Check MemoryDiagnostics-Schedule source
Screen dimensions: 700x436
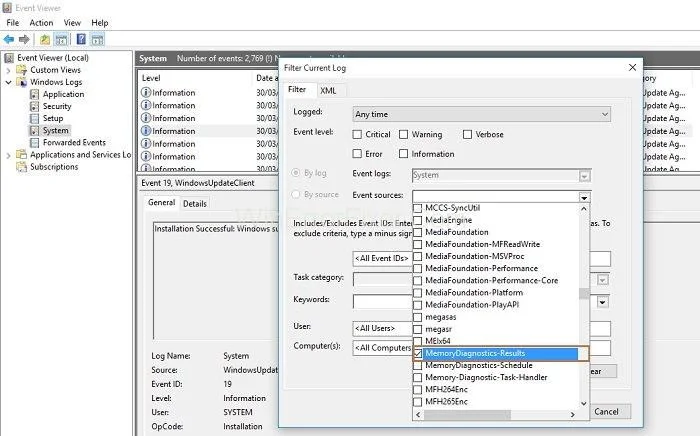(418, 365)
